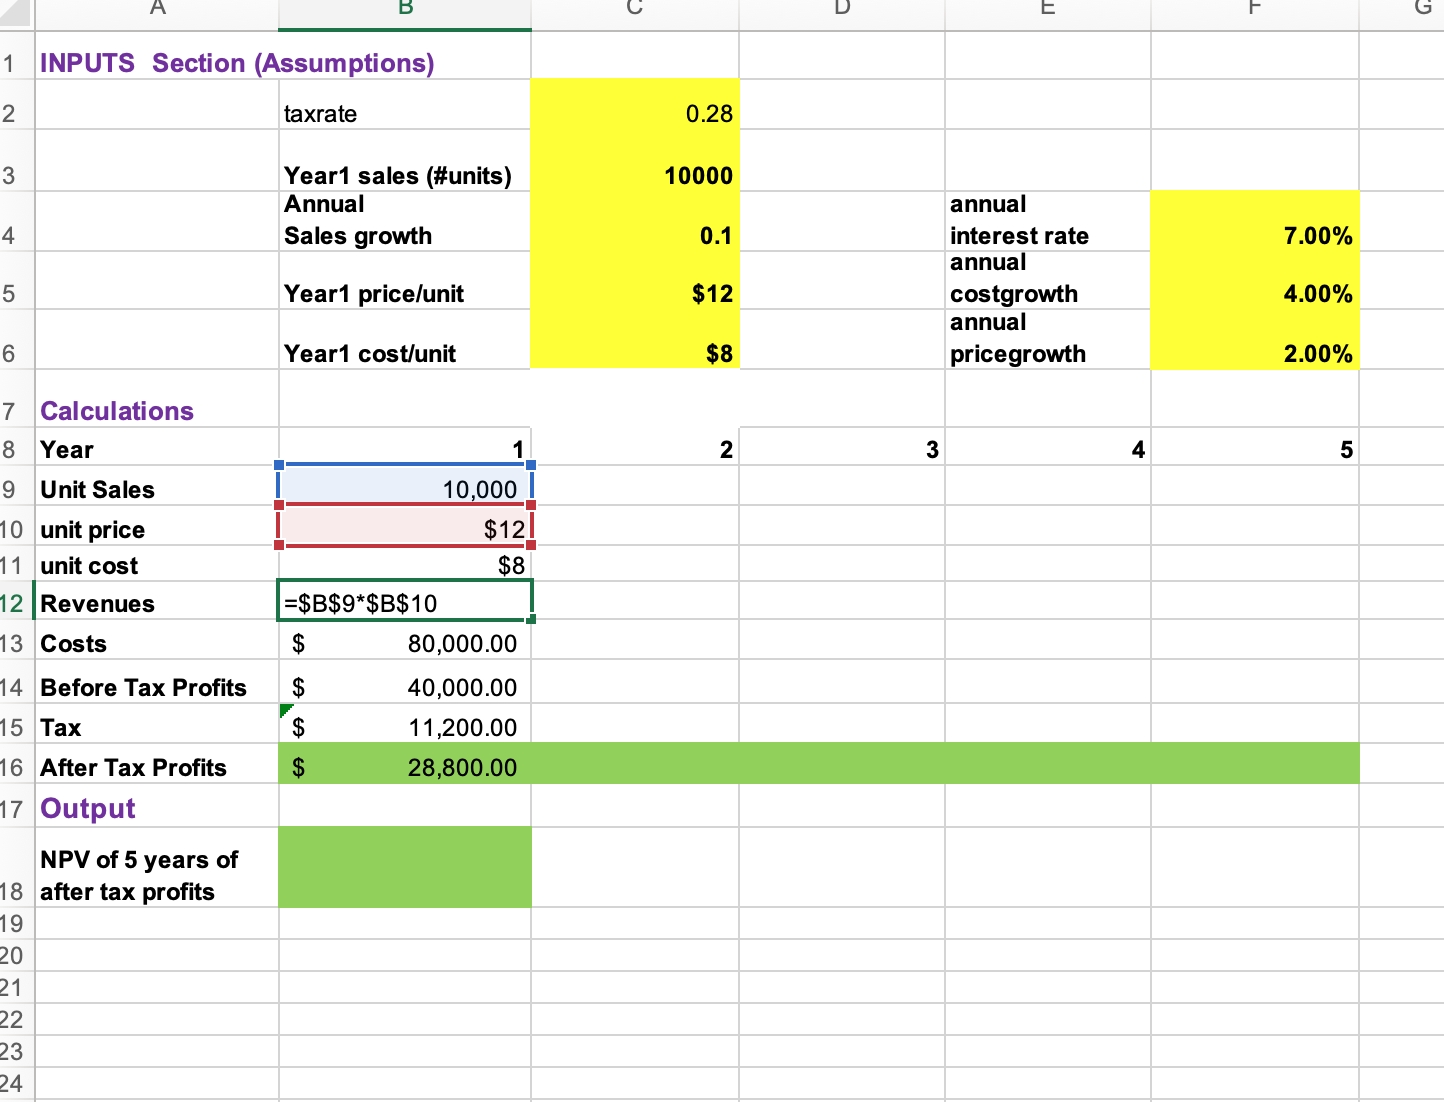This screenshot has width=1444, height=1102.
Task: Select After Tax Profits value 28,800.00
Action: [x=405, y=765]
